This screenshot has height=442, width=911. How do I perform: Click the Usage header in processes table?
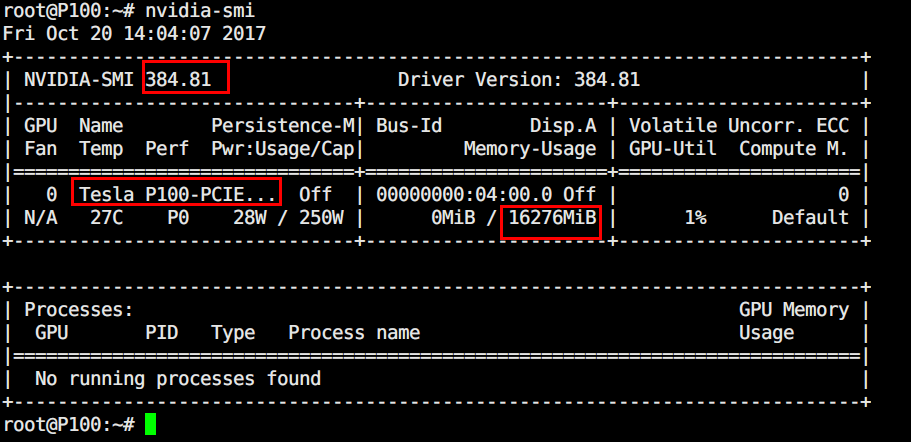tap(766, 333)
